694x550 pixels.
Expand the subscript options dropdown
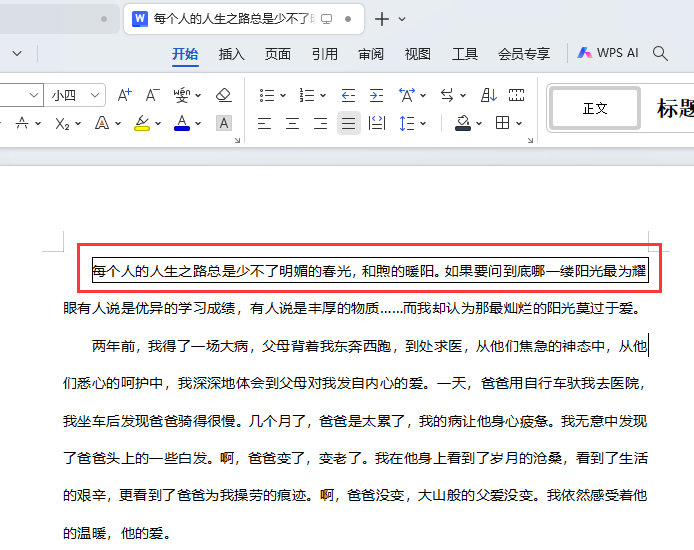(78, 123)
